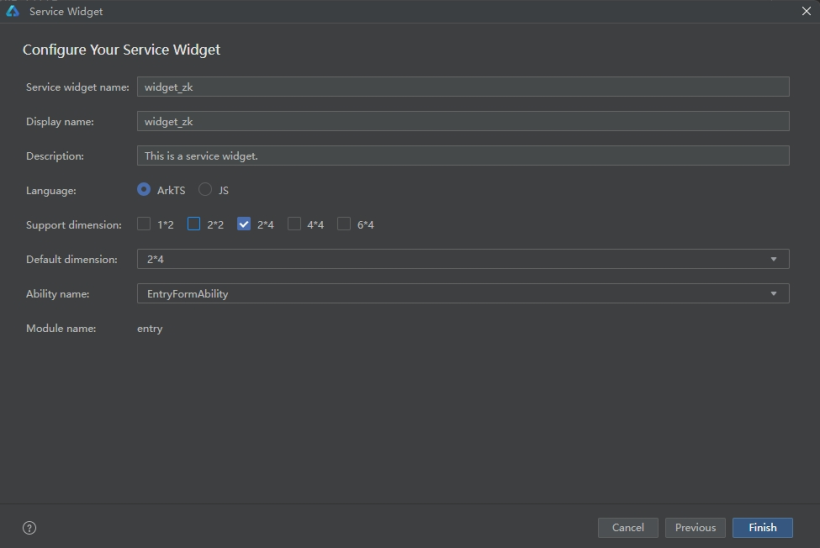
Task: Click the Display name input field
Action: [463, 121]
